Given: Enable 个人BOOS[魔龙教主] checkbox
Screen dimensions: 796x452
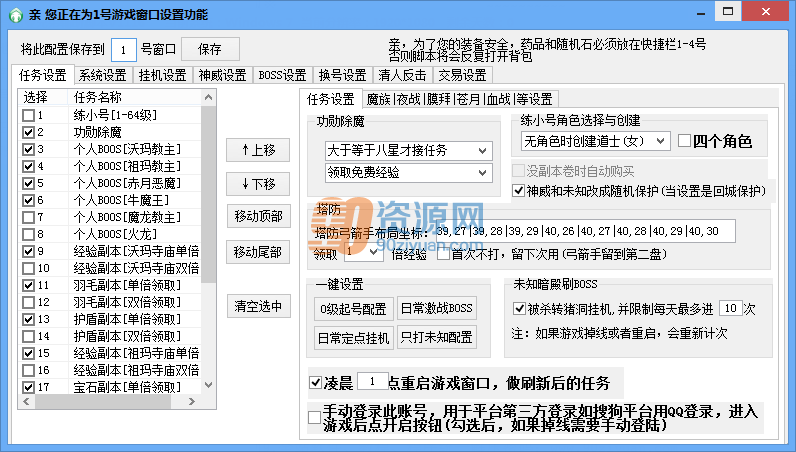Looking at the screenshot, I should [x=28, y=217].
